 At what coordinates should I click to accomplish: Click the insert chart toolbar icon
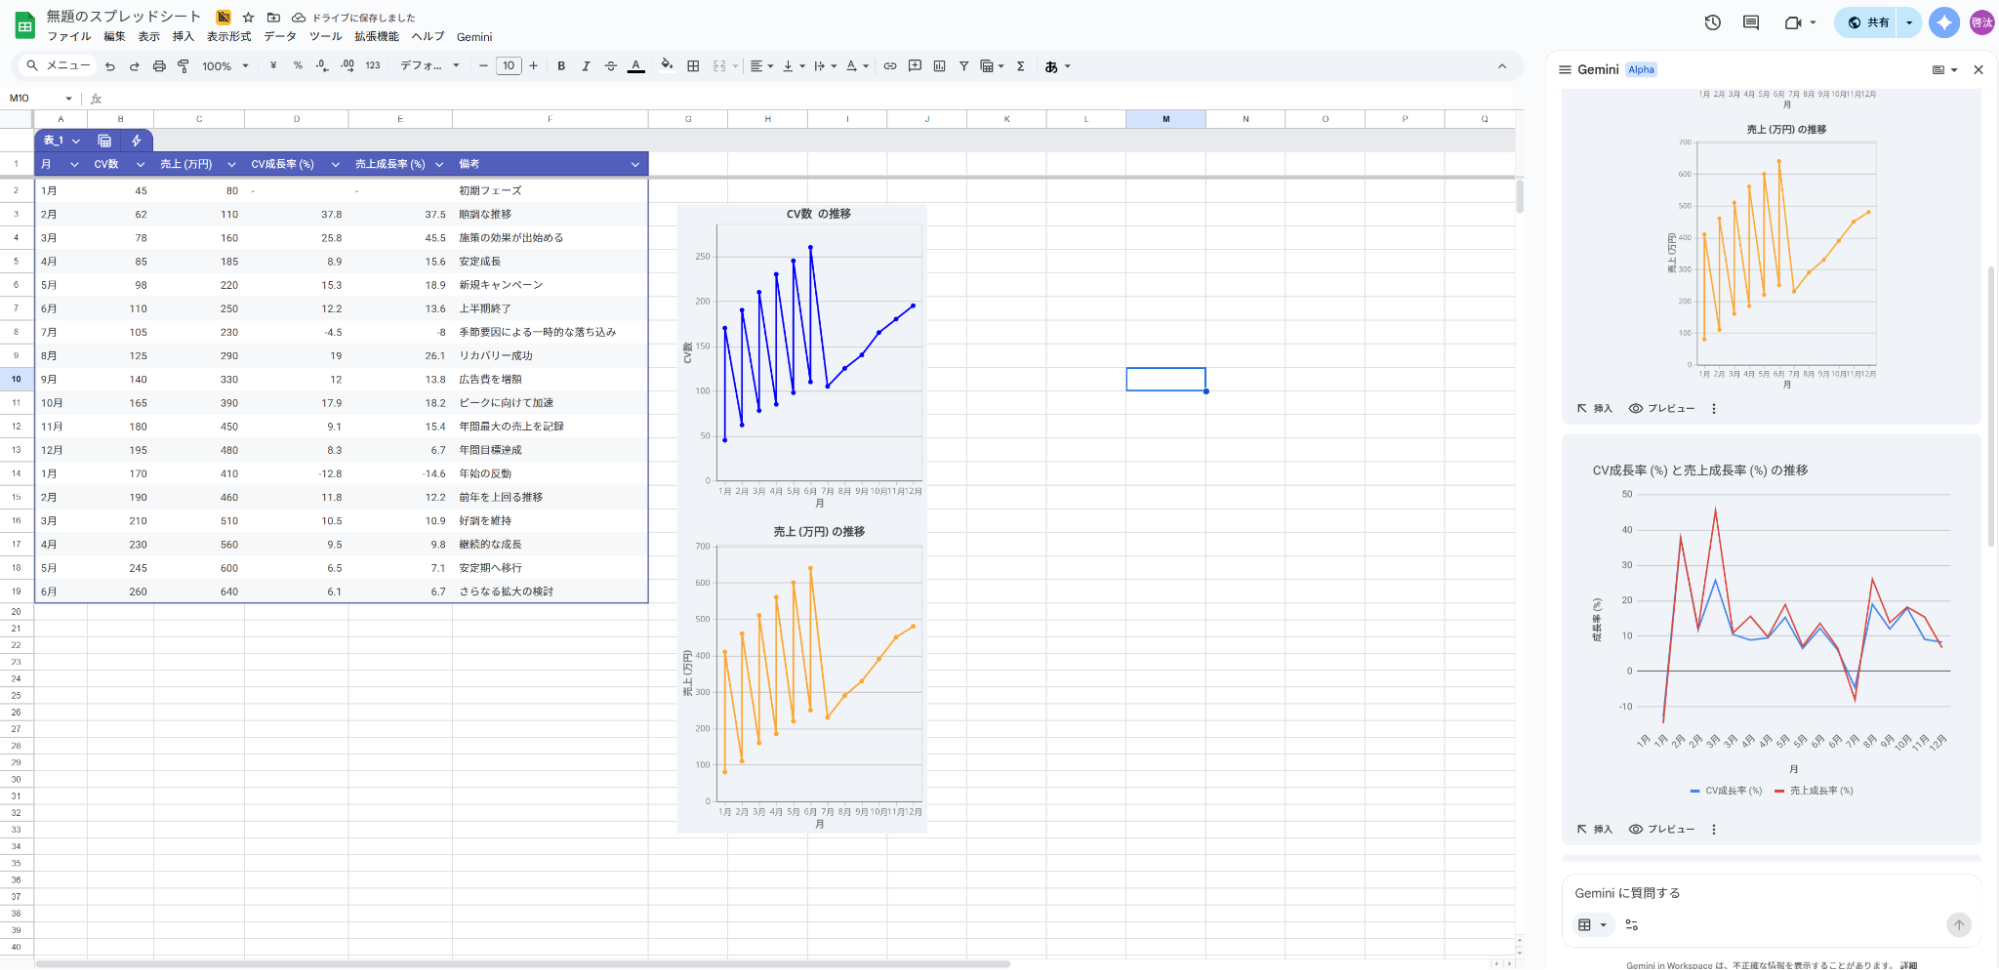tap(939, 66)
